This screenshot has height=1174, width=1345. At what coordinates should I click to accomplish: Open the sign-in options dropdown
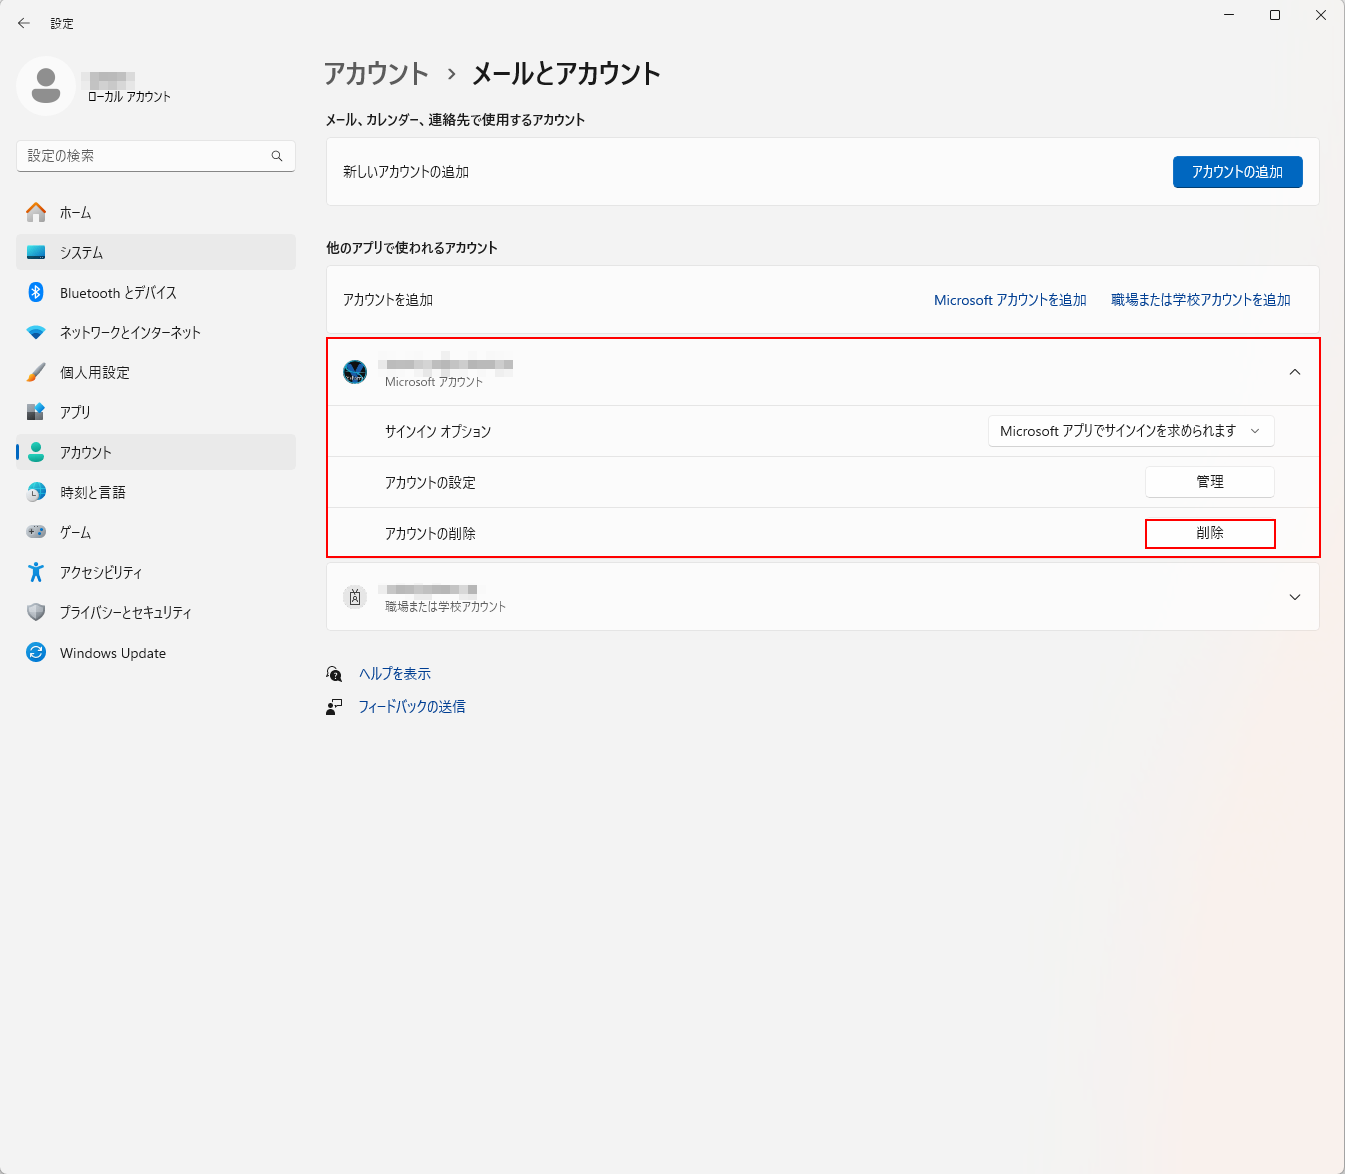[x=1130, y=431]
